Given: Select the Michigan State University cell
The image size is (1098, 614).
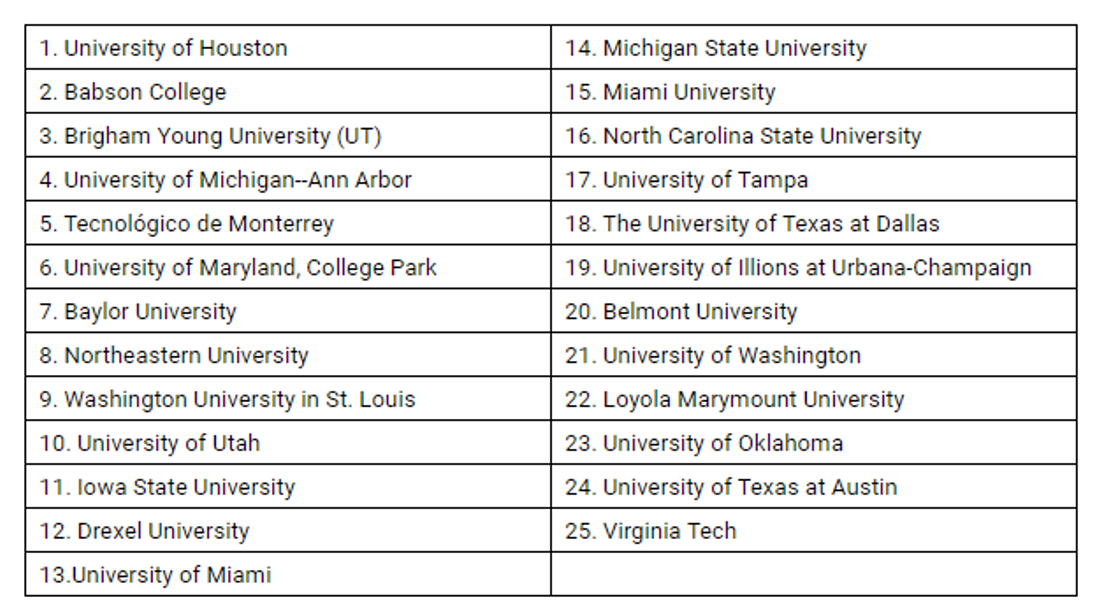Looking at the screenshot, I should (x=715, y=48).
